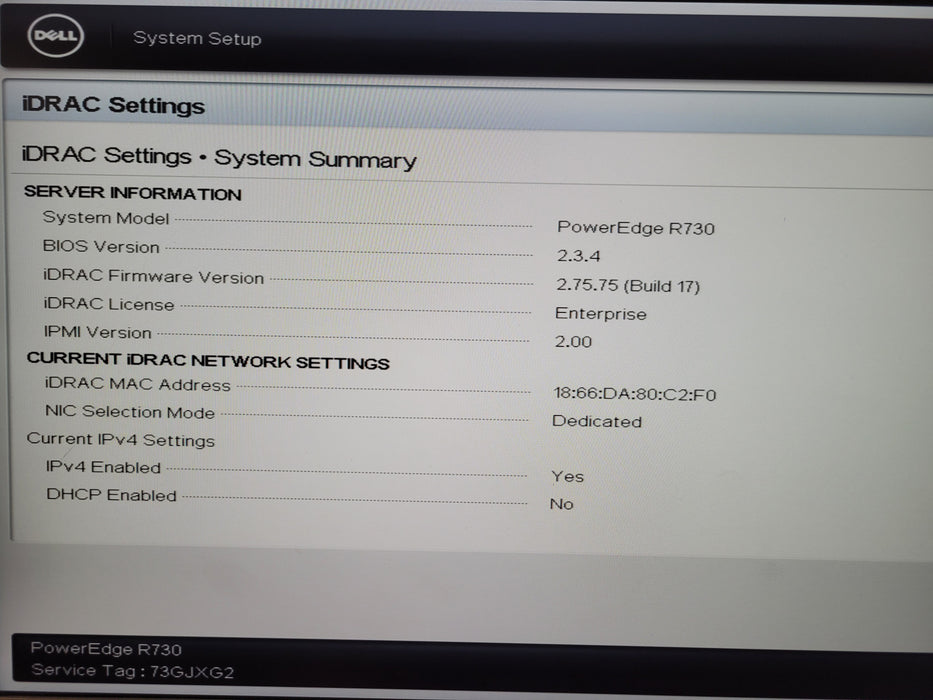
Task: Click the NIC Selection Mode label
Action: point(130,412)
